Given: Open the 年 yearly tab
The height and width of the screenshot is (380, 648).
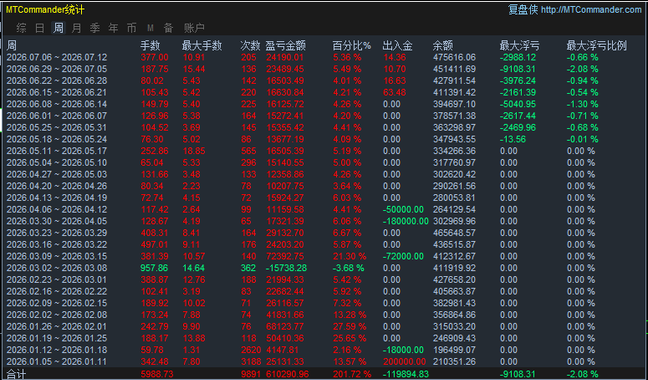Looking at the screenshot, I should (x=113, y=28).
